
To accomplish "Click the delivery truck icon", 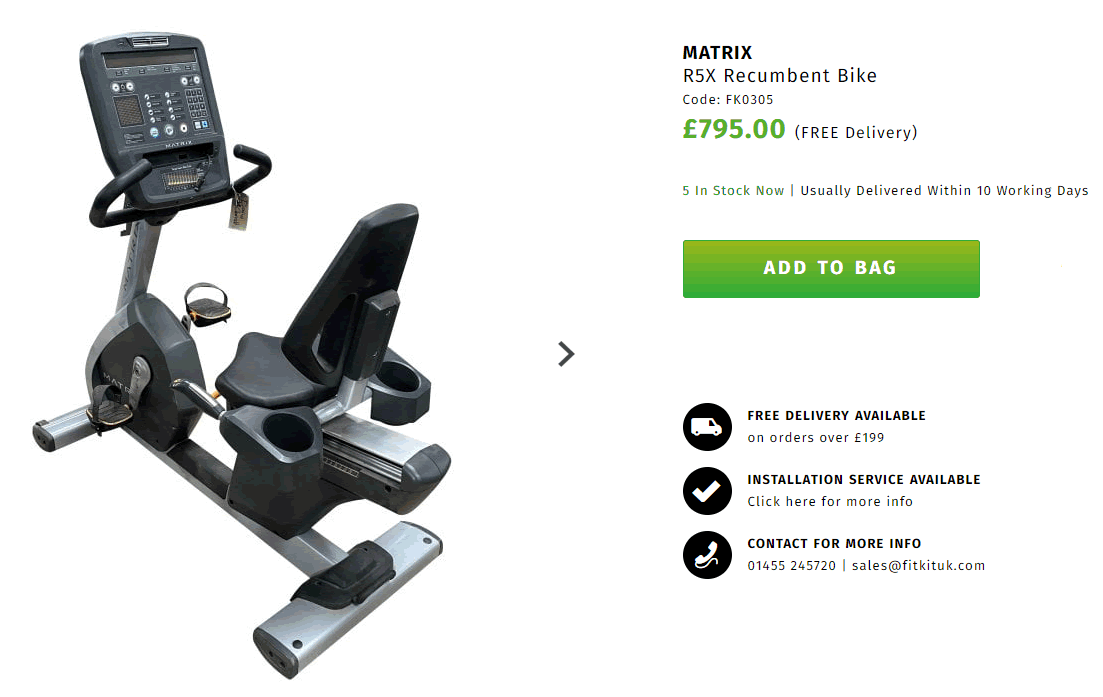I will point(707,427).
